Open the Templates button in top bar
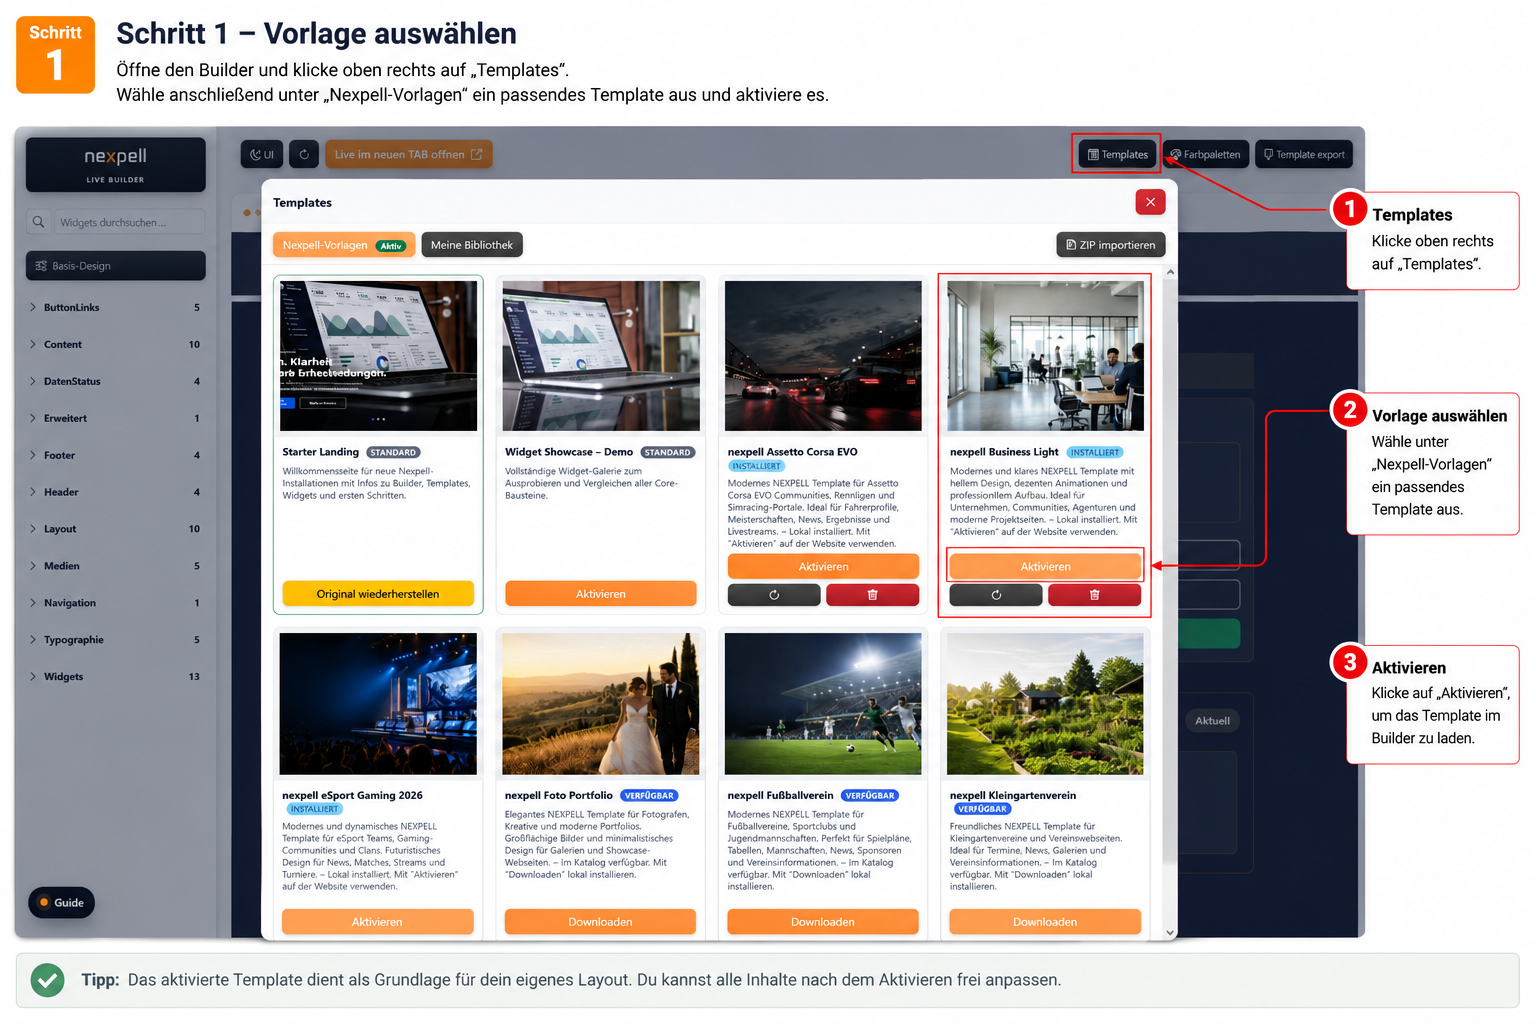The image size is (1536, 1024). click(1117, 155)
